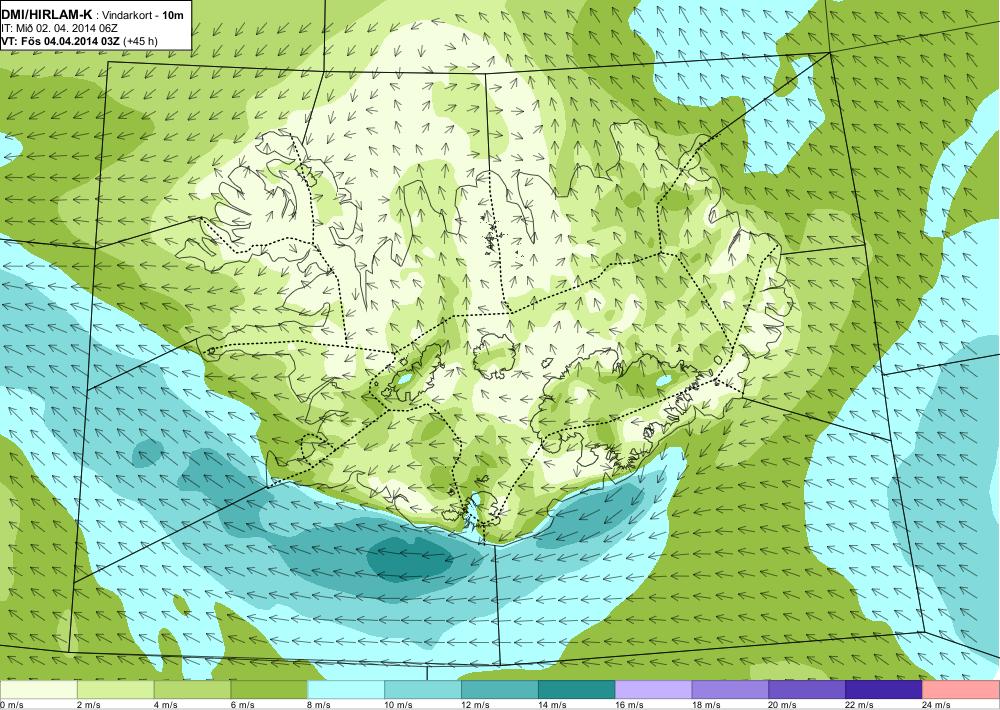Click the 2 m/s light green legend swatch
This screenshot has height=710, width=1000.
[x=115, y=690]
